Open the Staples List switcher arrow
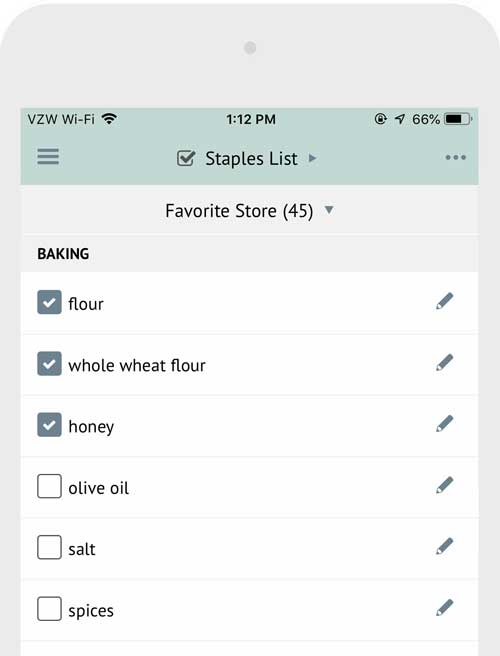Viewport: 500px width, 656px height. [x=312, y=158]
